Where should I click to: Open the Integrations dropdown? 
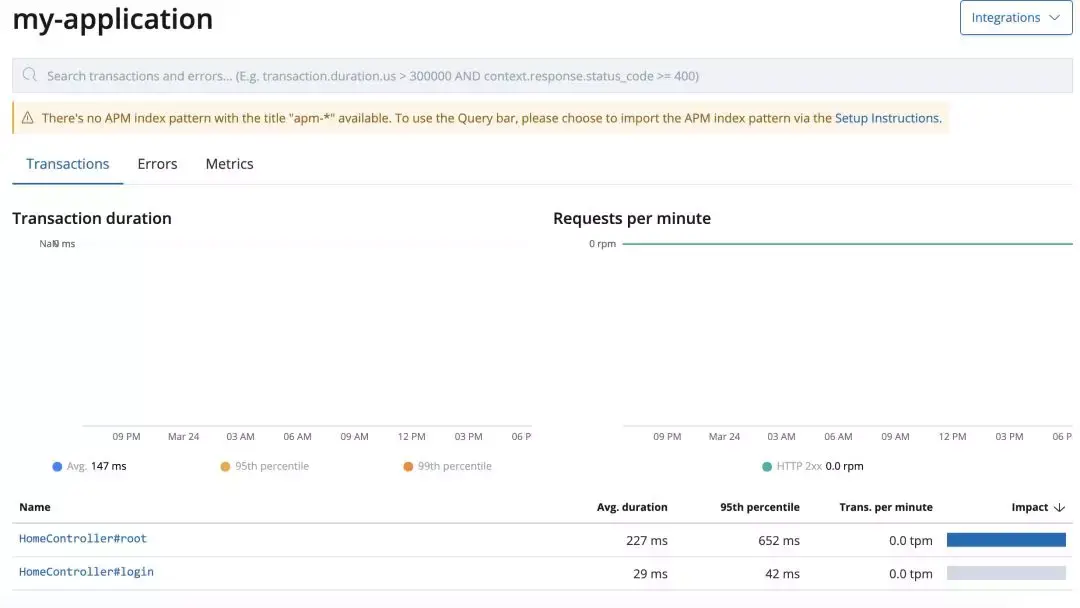click(x=1015, y=18)
